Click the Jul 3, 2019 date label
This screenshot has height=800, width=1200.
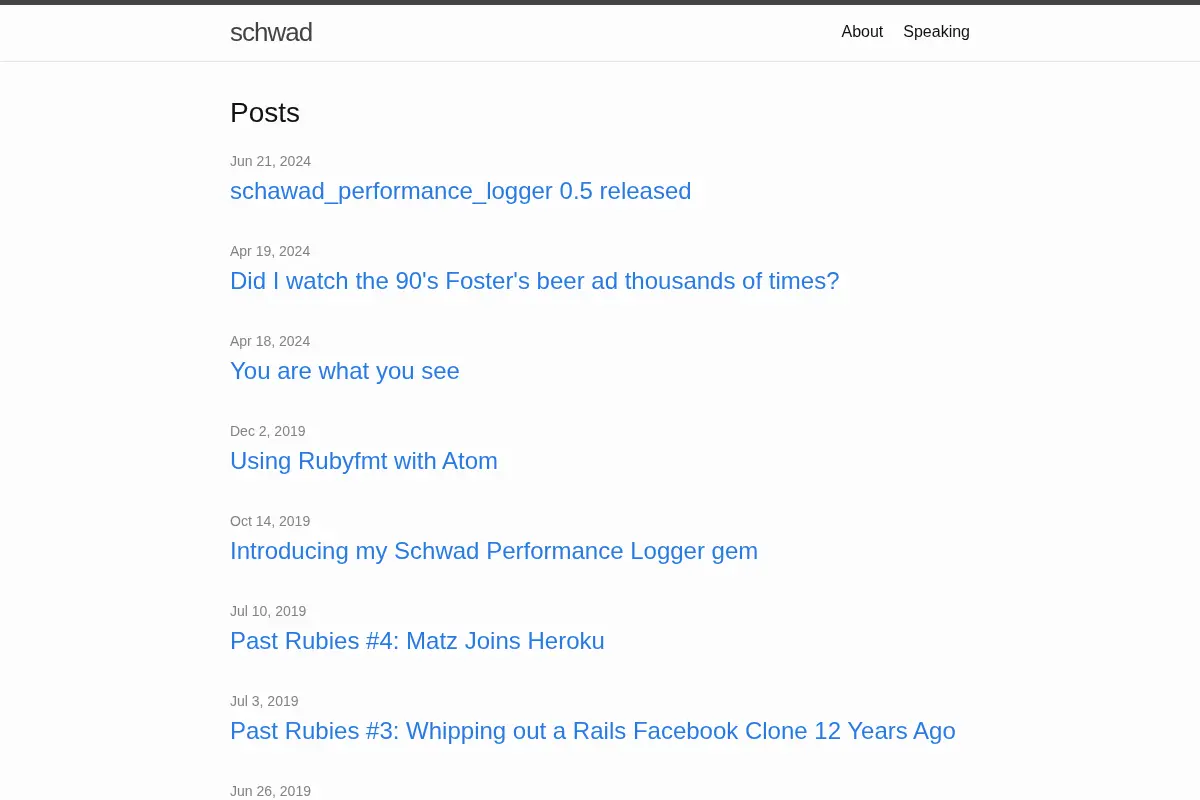(264, 701)
